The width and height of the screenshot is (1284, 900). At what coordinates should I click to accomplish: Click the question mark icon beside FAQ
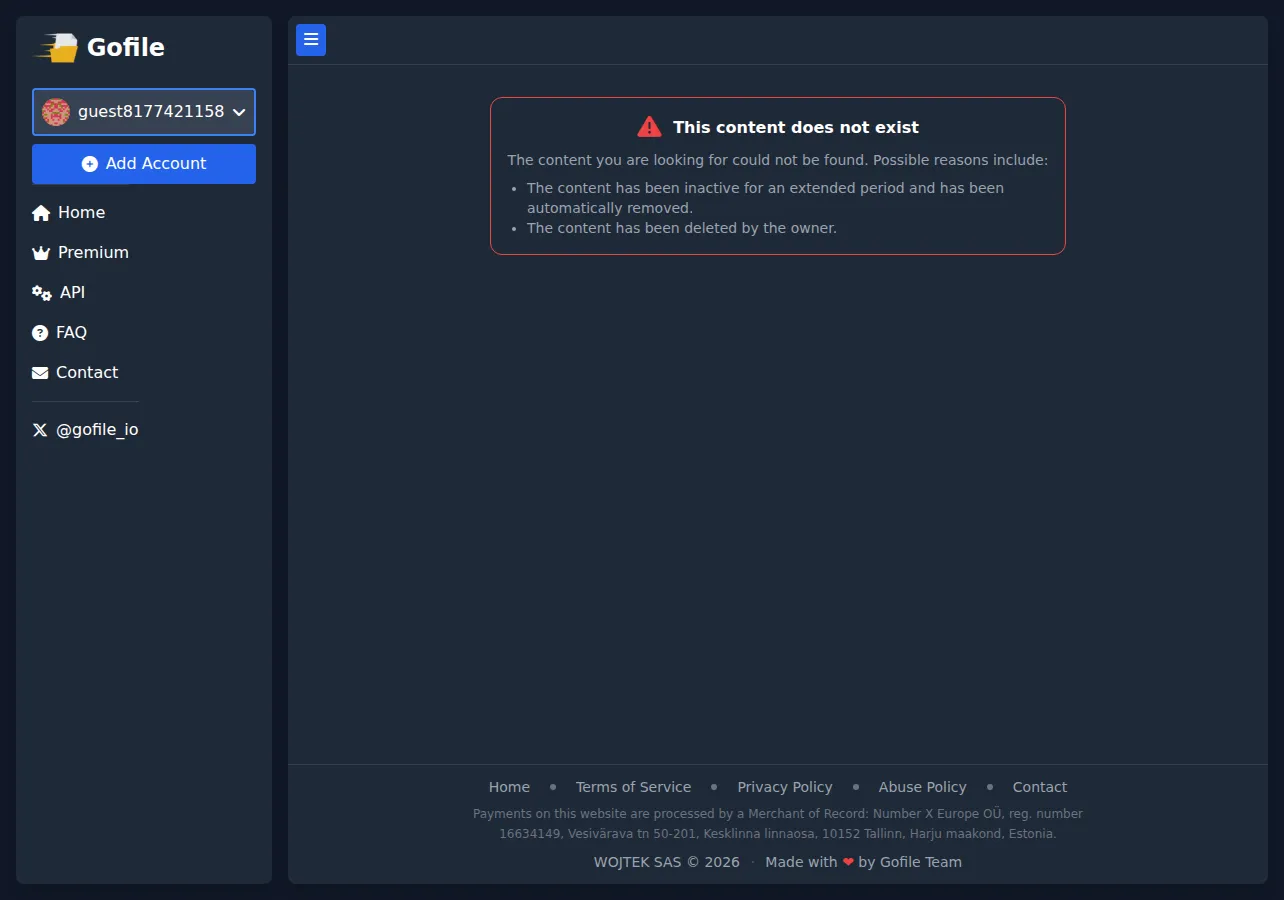40,333
